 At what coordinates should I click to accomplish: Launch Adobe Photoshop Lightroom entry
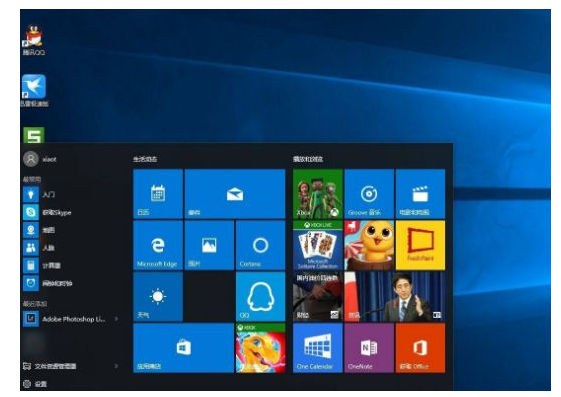(x=66, y=319)
